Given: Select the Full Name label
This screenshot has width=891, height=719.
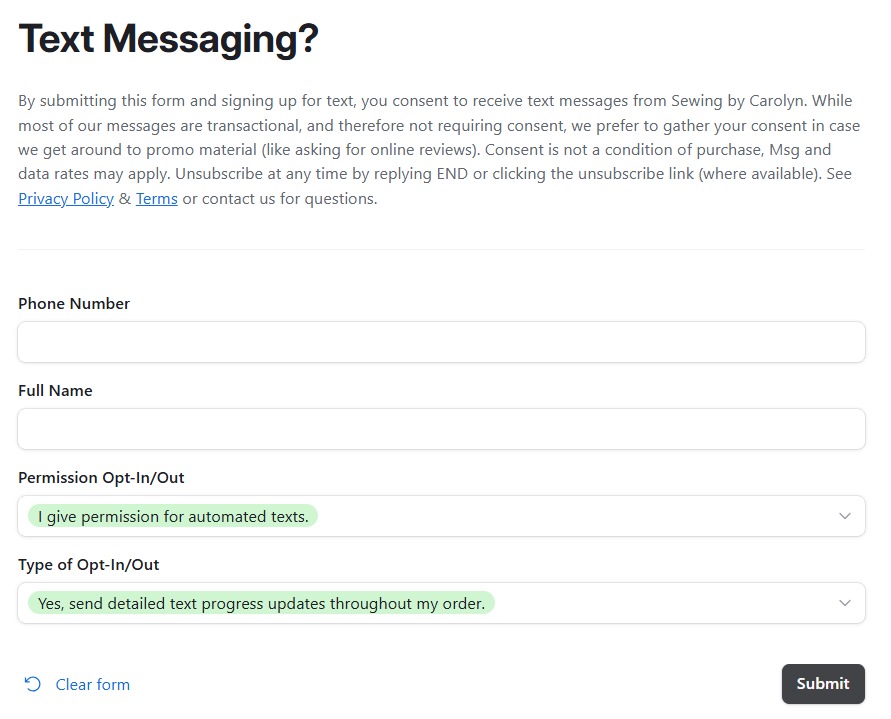Looking at the screenshot, I should (55, 390).
